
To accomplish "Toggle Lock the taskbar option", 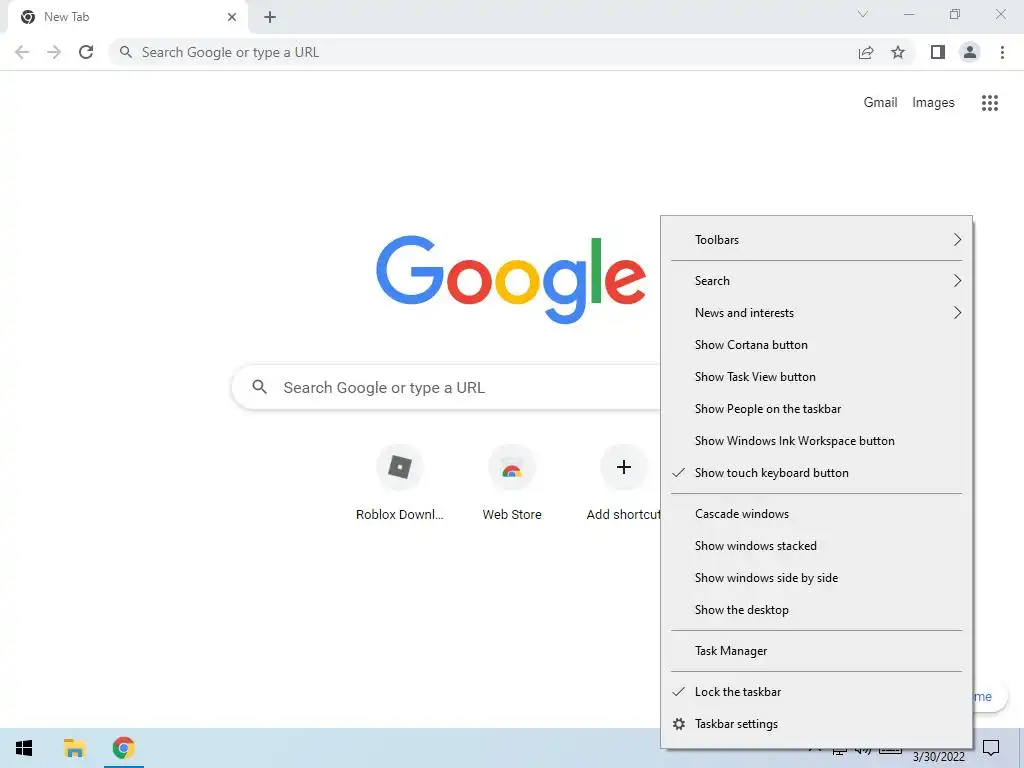I will click(x=816, y=692).
